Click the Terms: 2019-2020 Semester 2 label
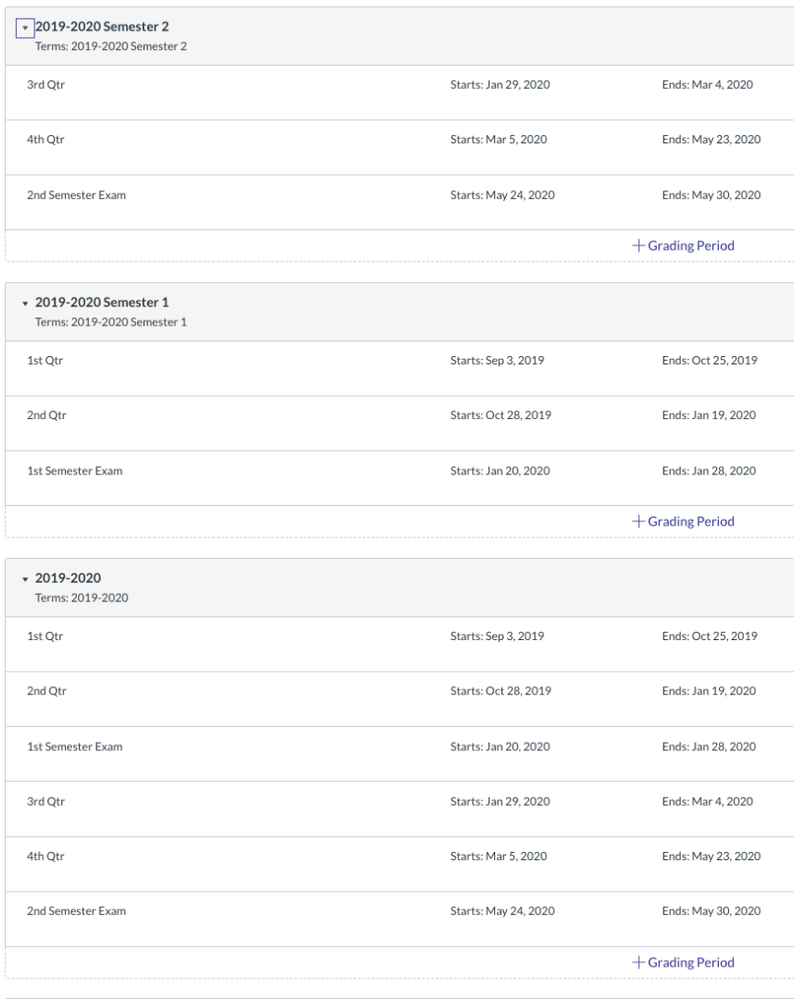794x999 pixels. [x=110, y=46]
